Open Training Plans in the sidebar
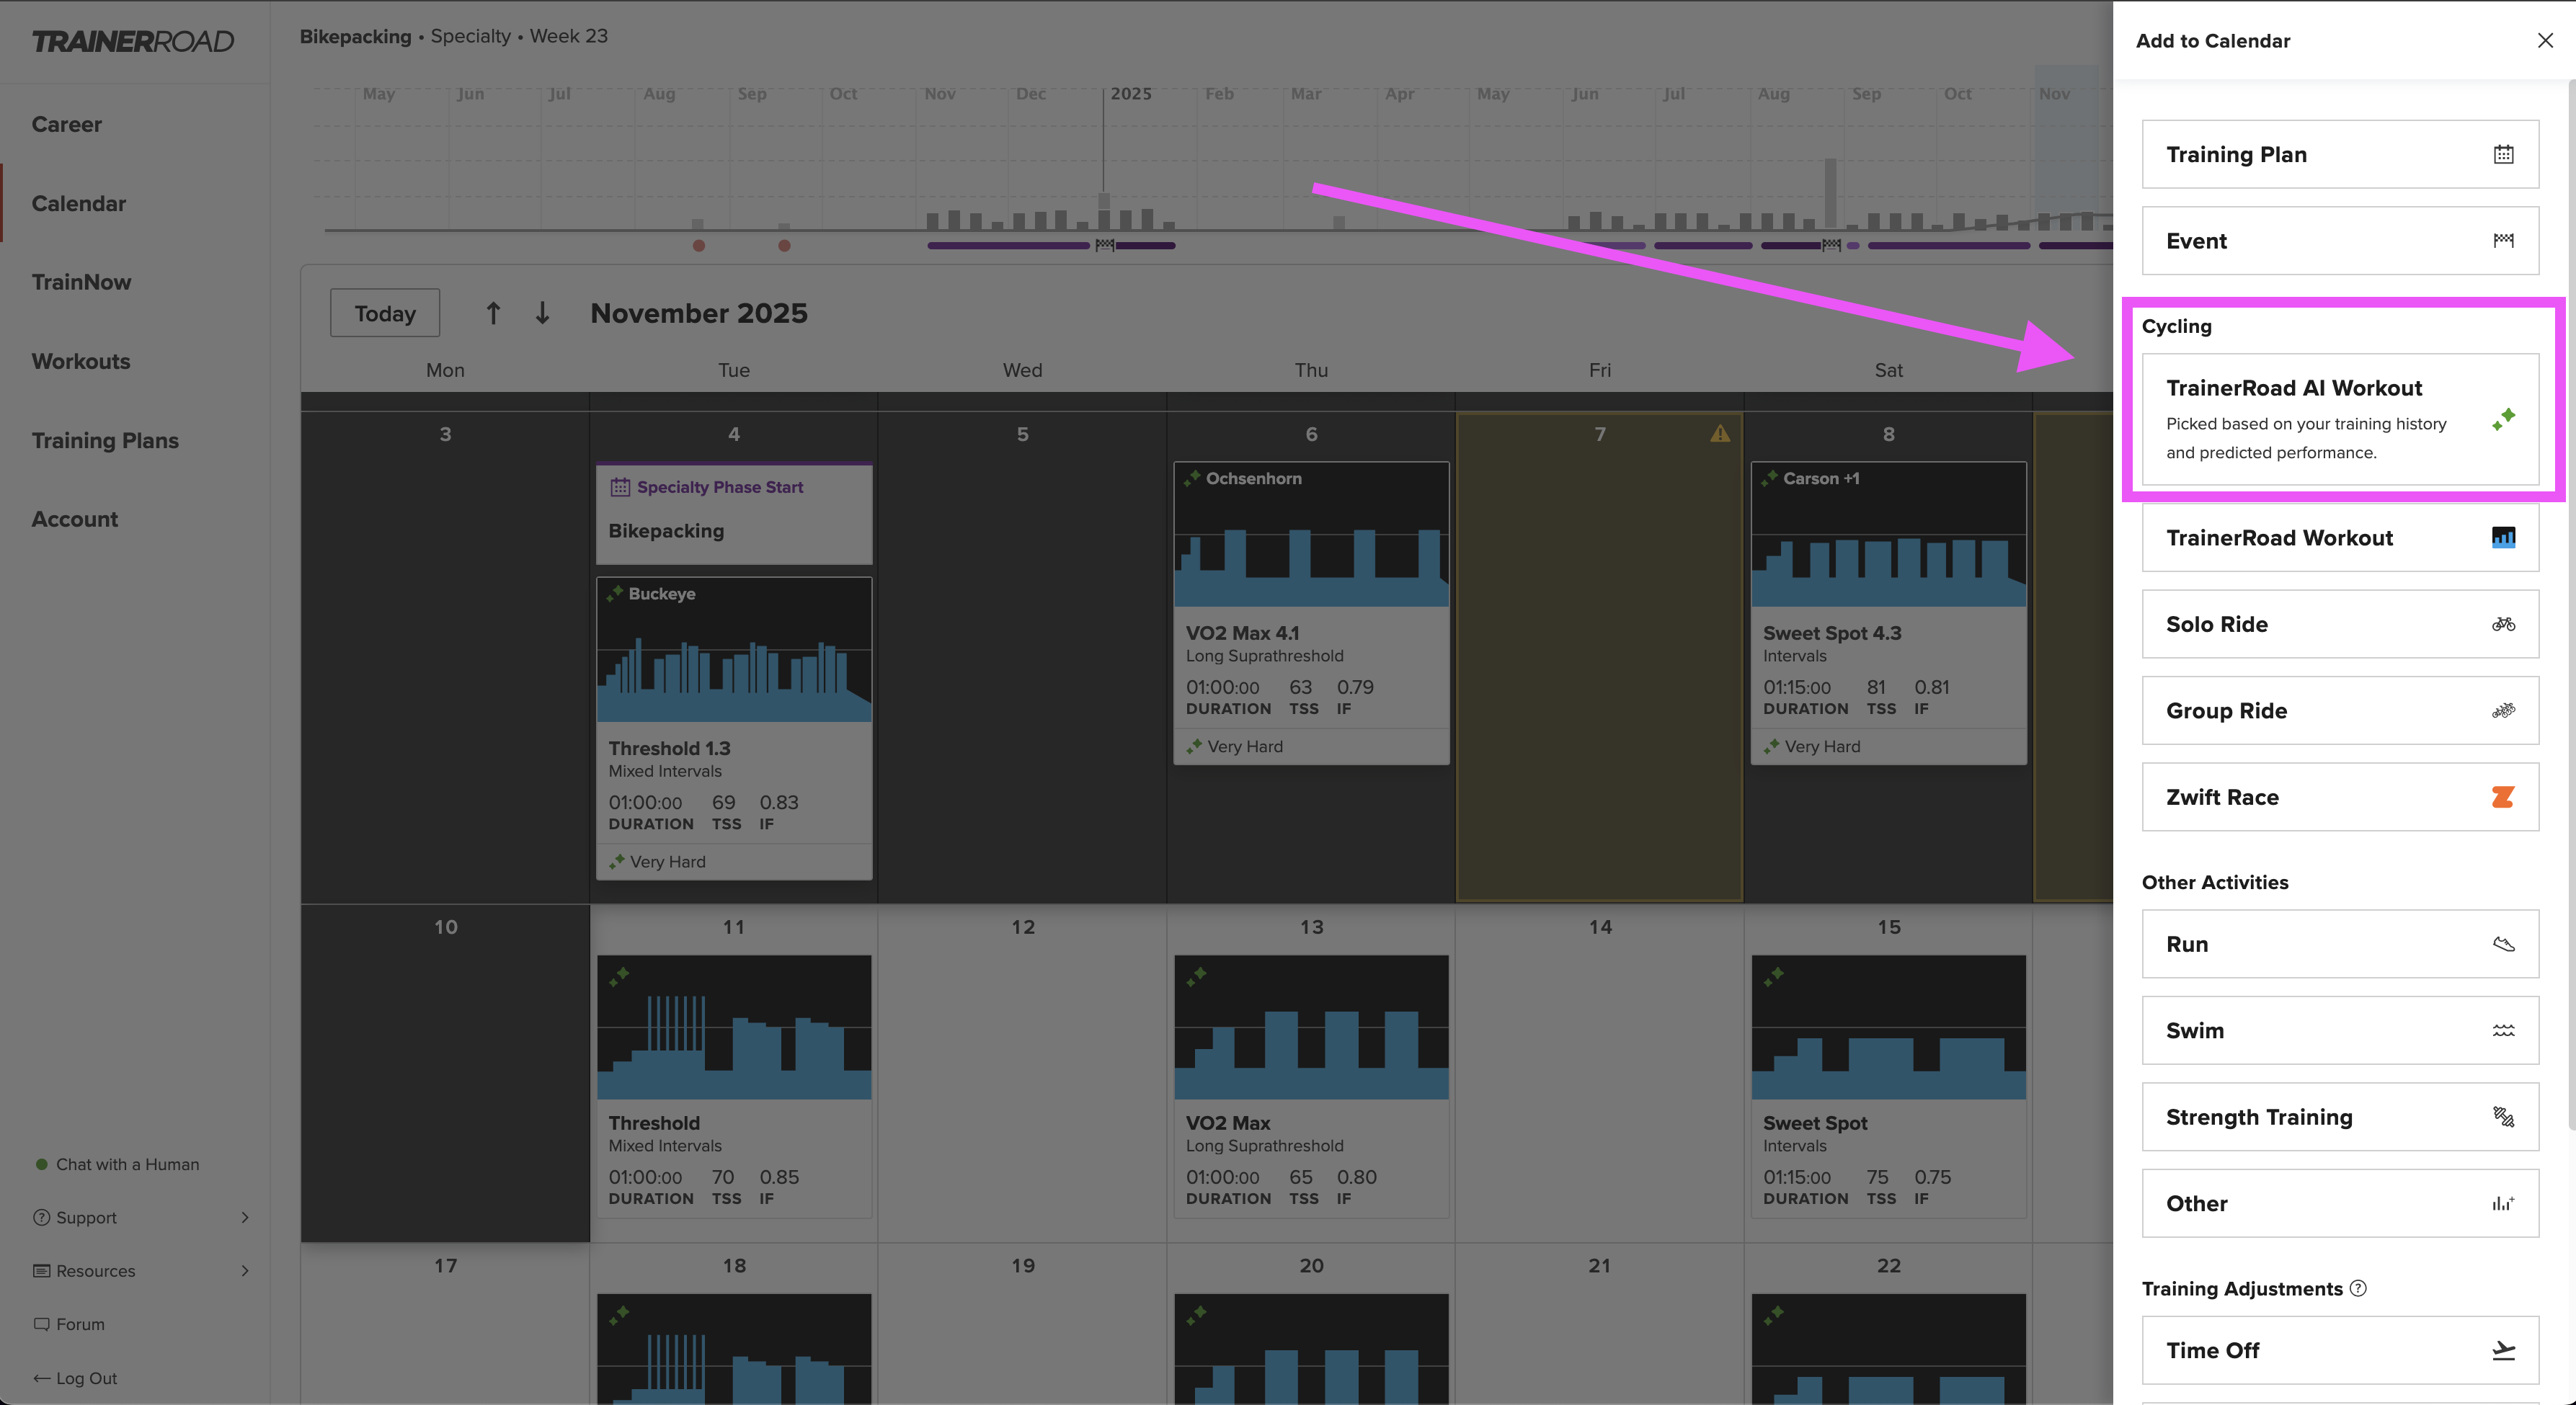The width and height of the screenshot is (2576, 1405). [x=105, y=440]
